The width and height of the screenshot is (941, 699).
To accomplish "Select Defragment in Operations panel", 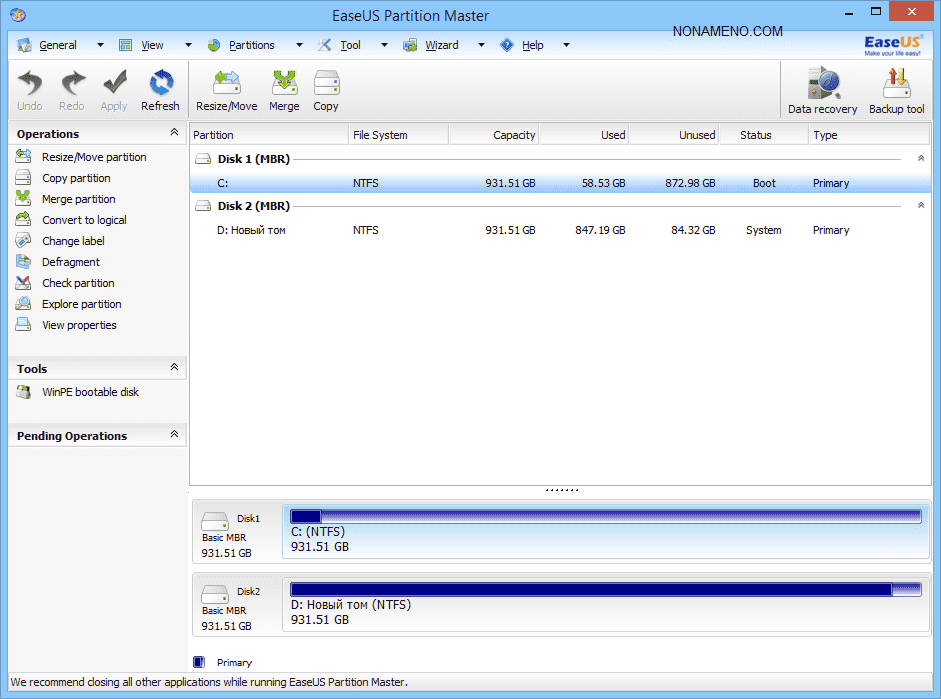I will tap(70, 262).
